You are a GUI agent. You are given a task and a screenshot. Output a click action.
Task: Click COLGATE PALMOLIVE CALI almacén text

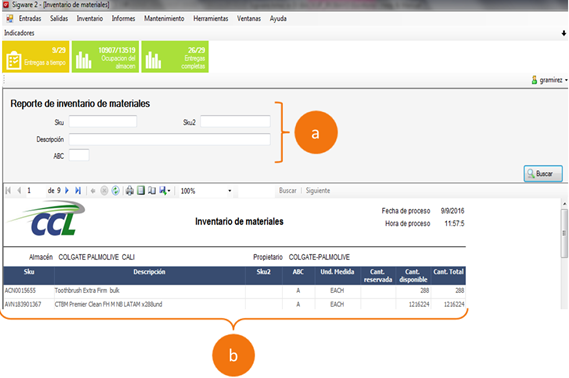[x=97, y=257]
